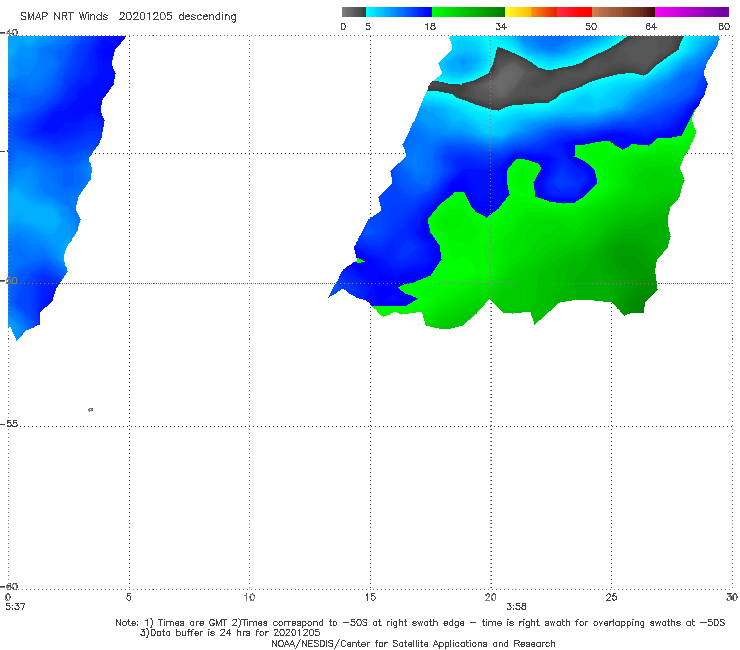The image size is (740, 650).
Task: Click the swath time "3:58"
Action: [x=516, y=606]
